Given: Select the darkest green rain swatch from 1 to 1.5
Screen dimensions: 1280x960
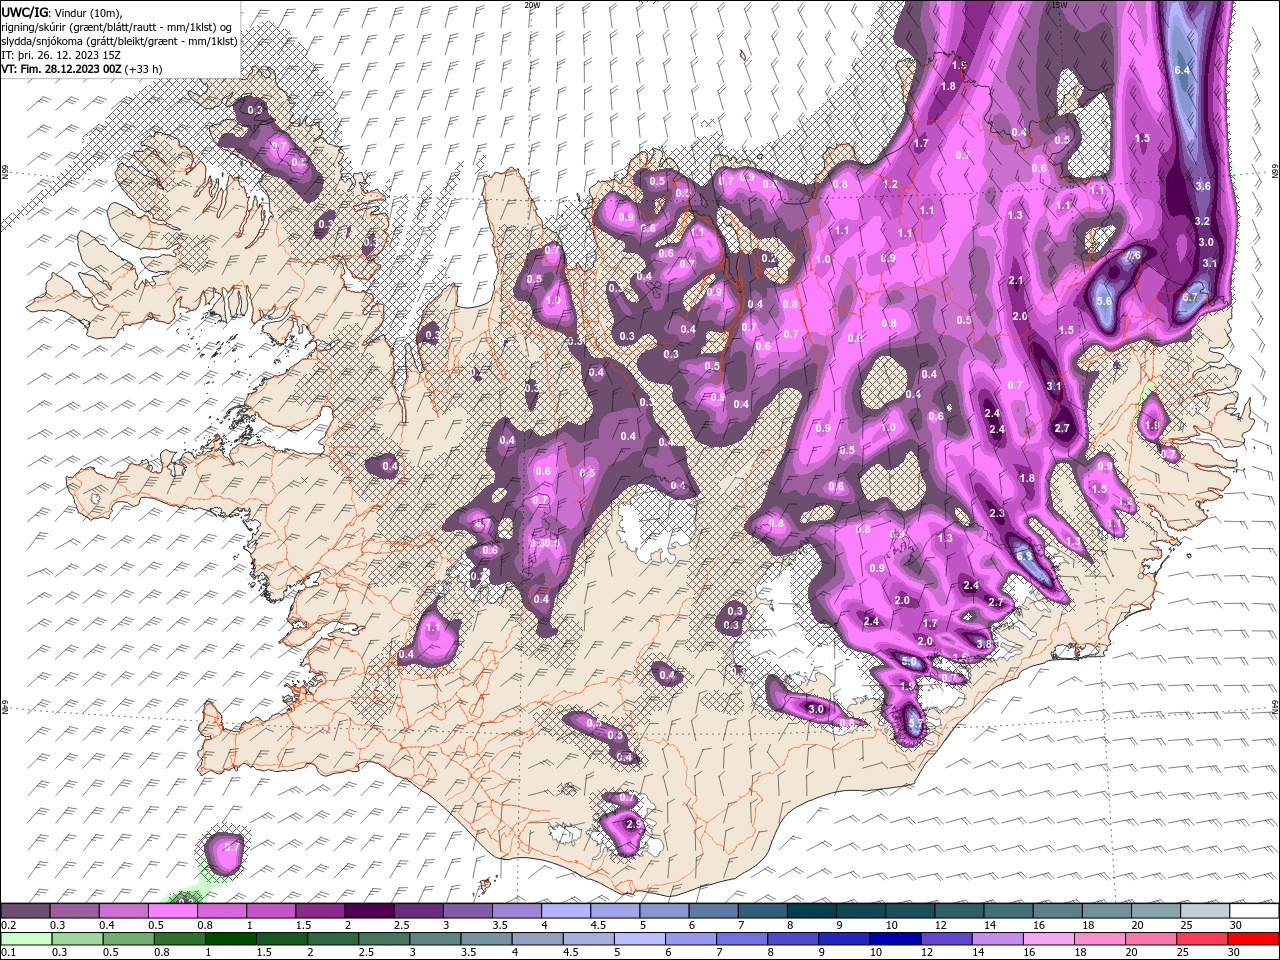Looking at the screenshot, I should pyautogui.click(x=231, y=939).
